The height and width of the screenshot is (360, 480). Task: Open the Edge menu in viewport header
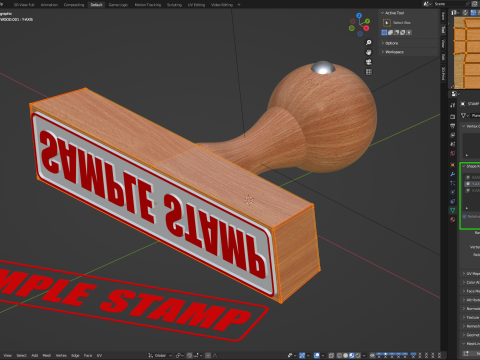coord(75,355)
